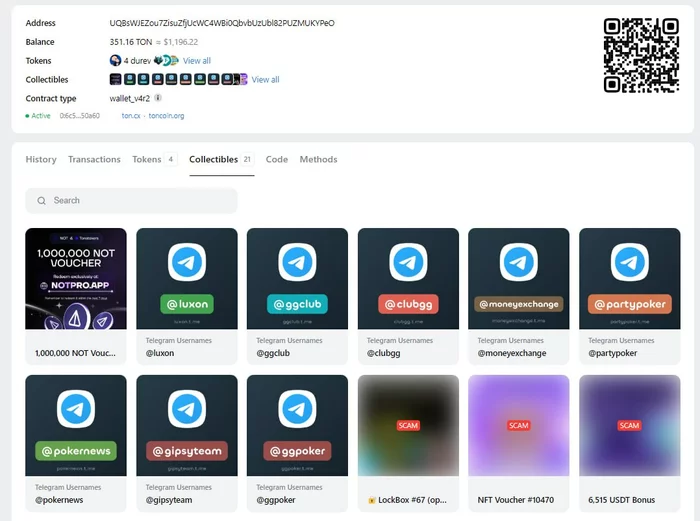Click the orange @partypoker badge

point(630,304)
